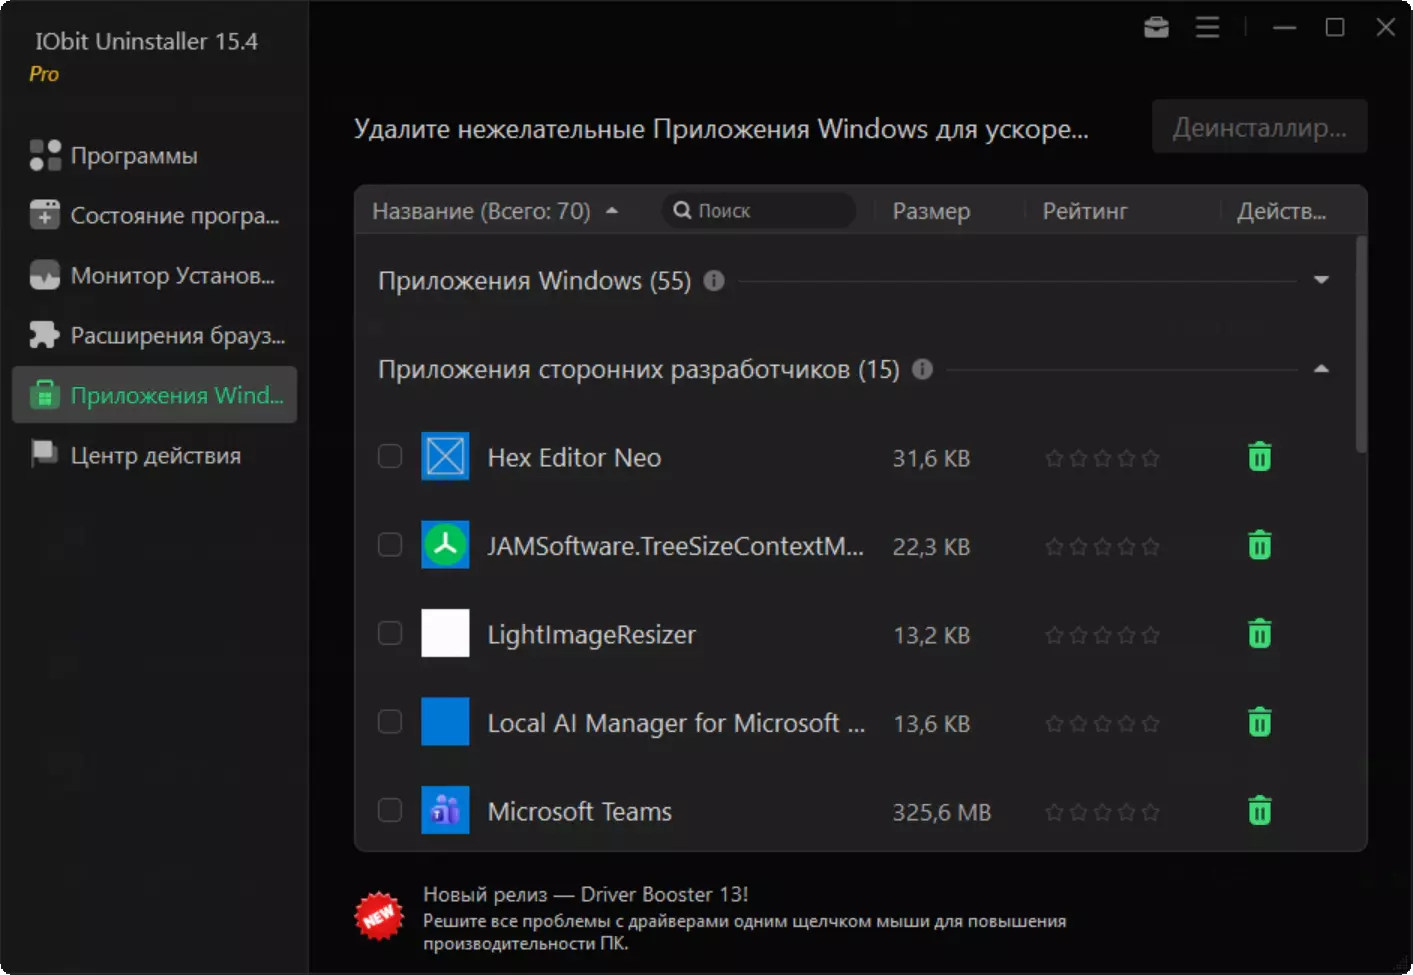The image size is (1413, 975).
Task: Click trash icon for LightImageResizer
Action: click(1259, 634)
